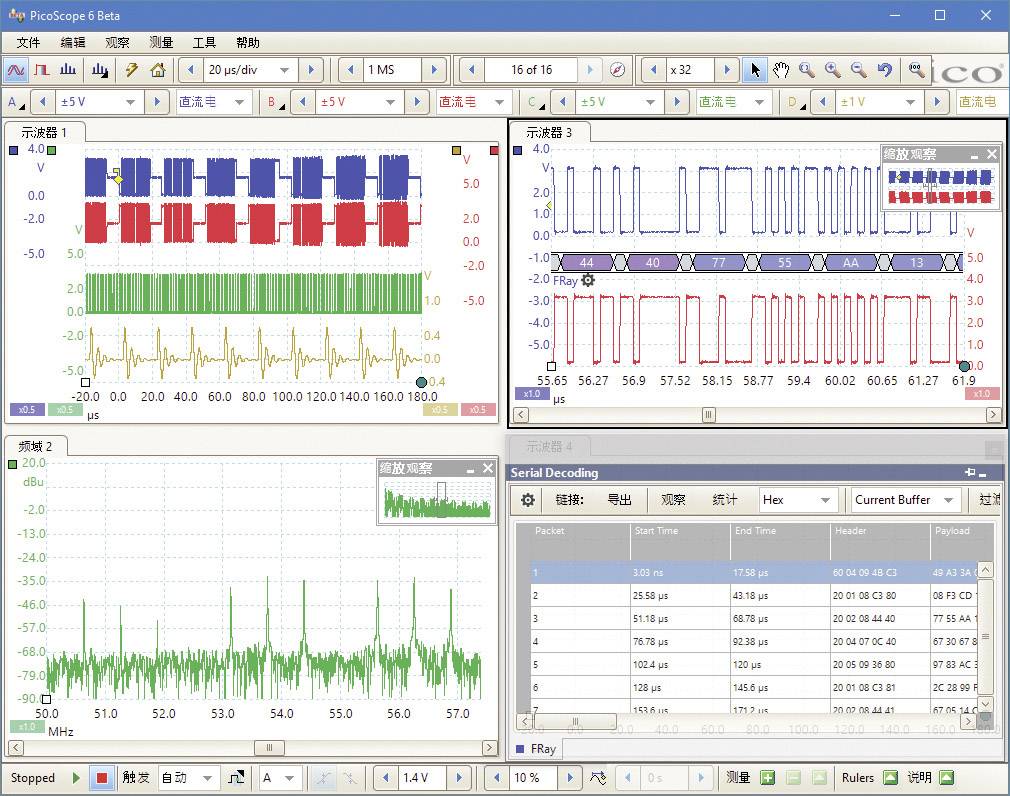Change decode format using the Hex dropdown

tap(797, 499)
